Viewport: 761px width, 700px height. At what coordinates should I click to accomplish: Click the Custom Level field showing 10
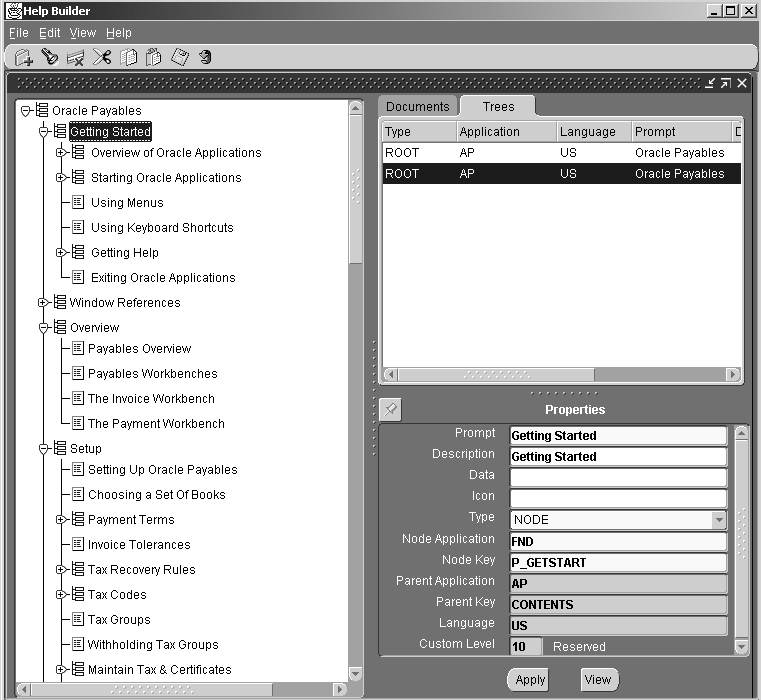pos(526,647)
